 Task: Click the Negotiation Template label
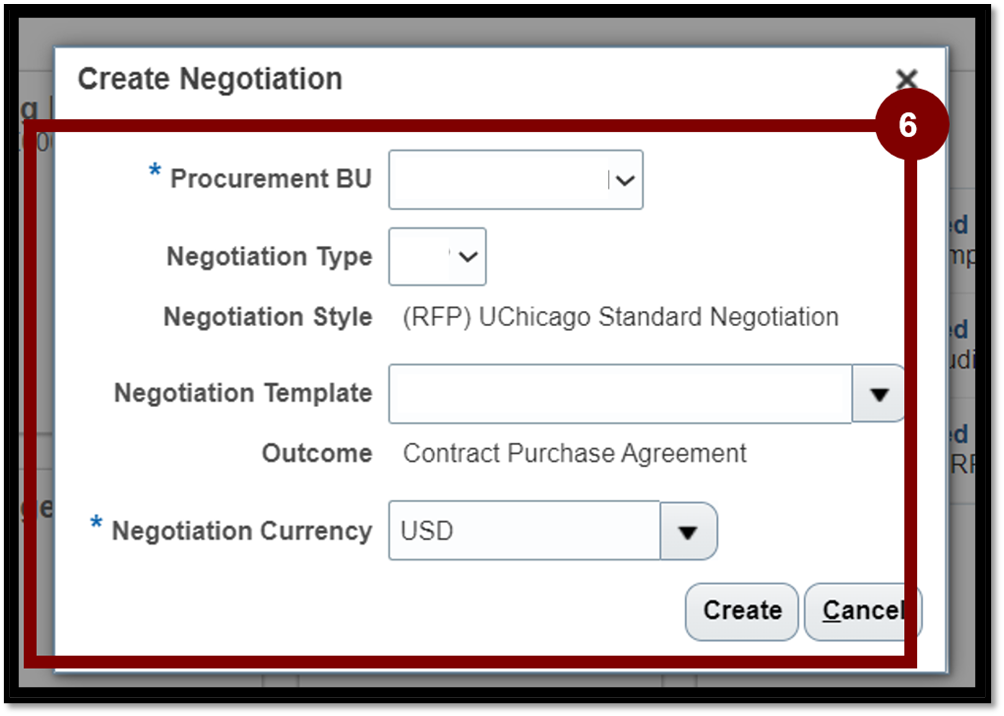pos(243,393)
